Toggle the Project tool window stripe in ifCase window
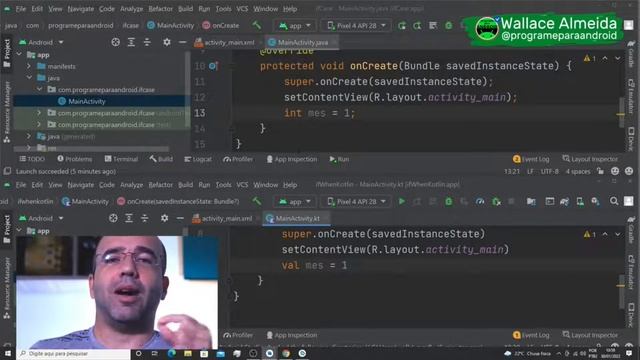Image resolution: width=640 pixels, height=360 pixels. [x=7, y=53]
